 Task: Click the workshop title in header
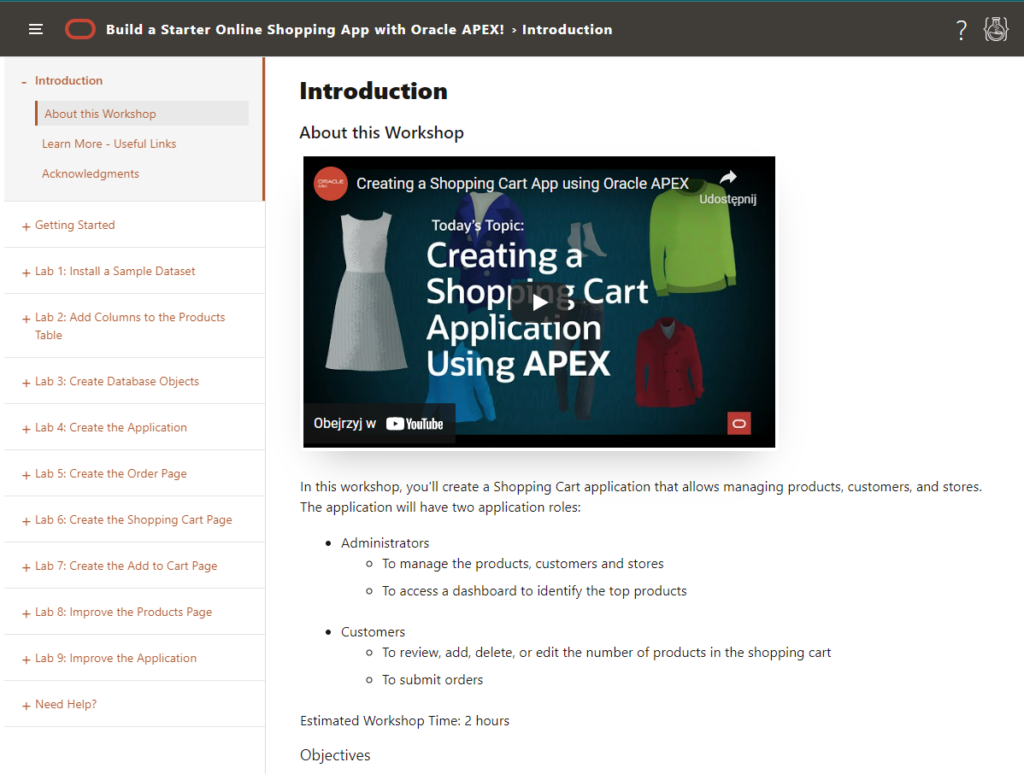(x=305, y=29)
